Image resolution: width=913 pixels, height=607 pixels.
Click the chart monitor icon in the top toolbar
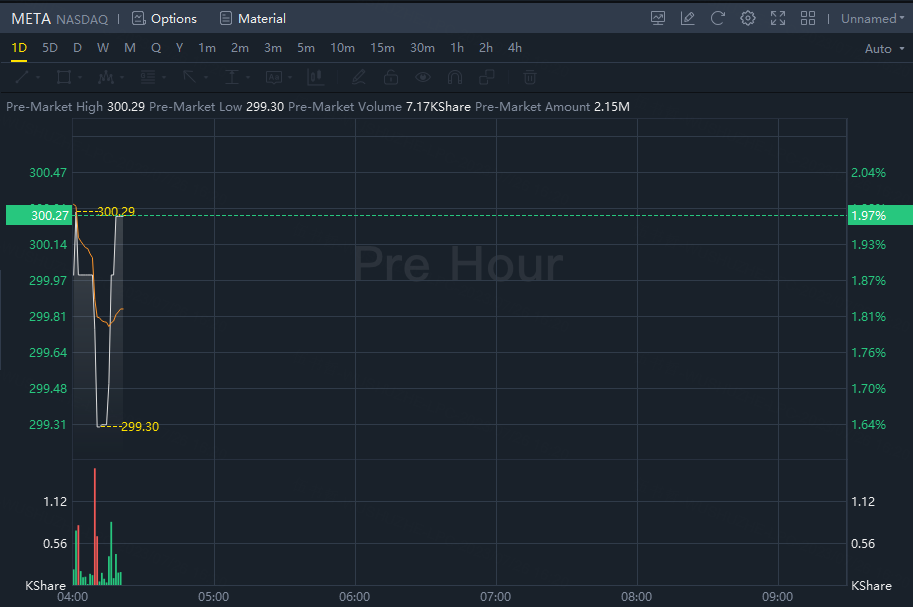pos(658,19)
